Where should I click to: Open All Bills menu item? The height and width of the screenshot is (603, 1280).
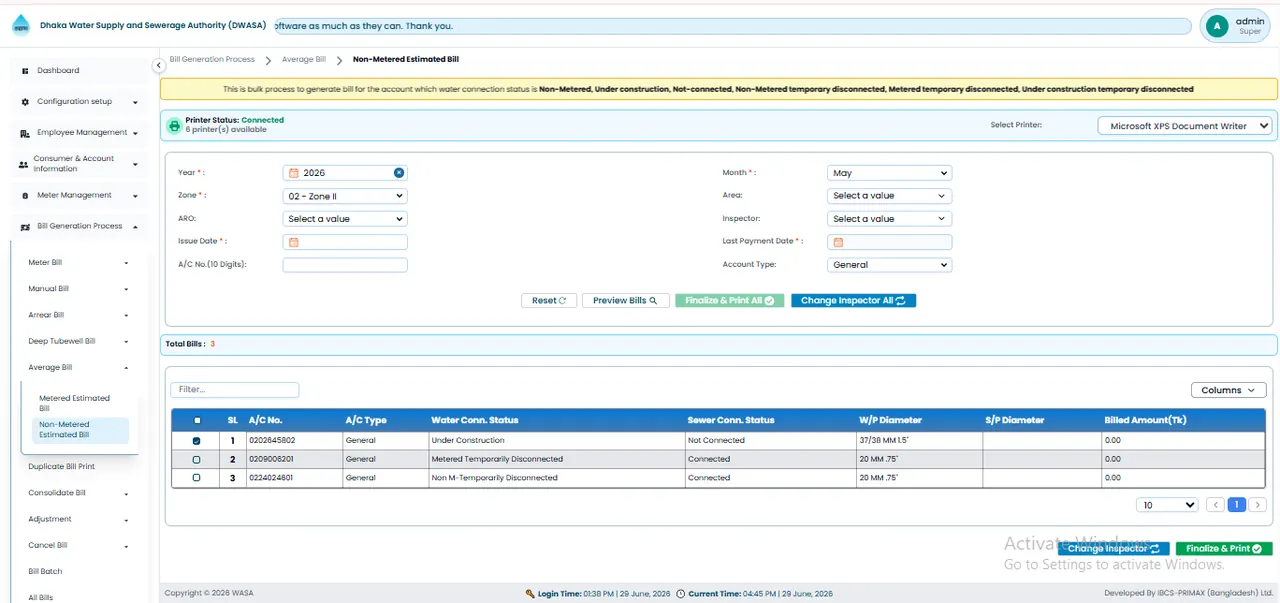click(x=41, y=597)
